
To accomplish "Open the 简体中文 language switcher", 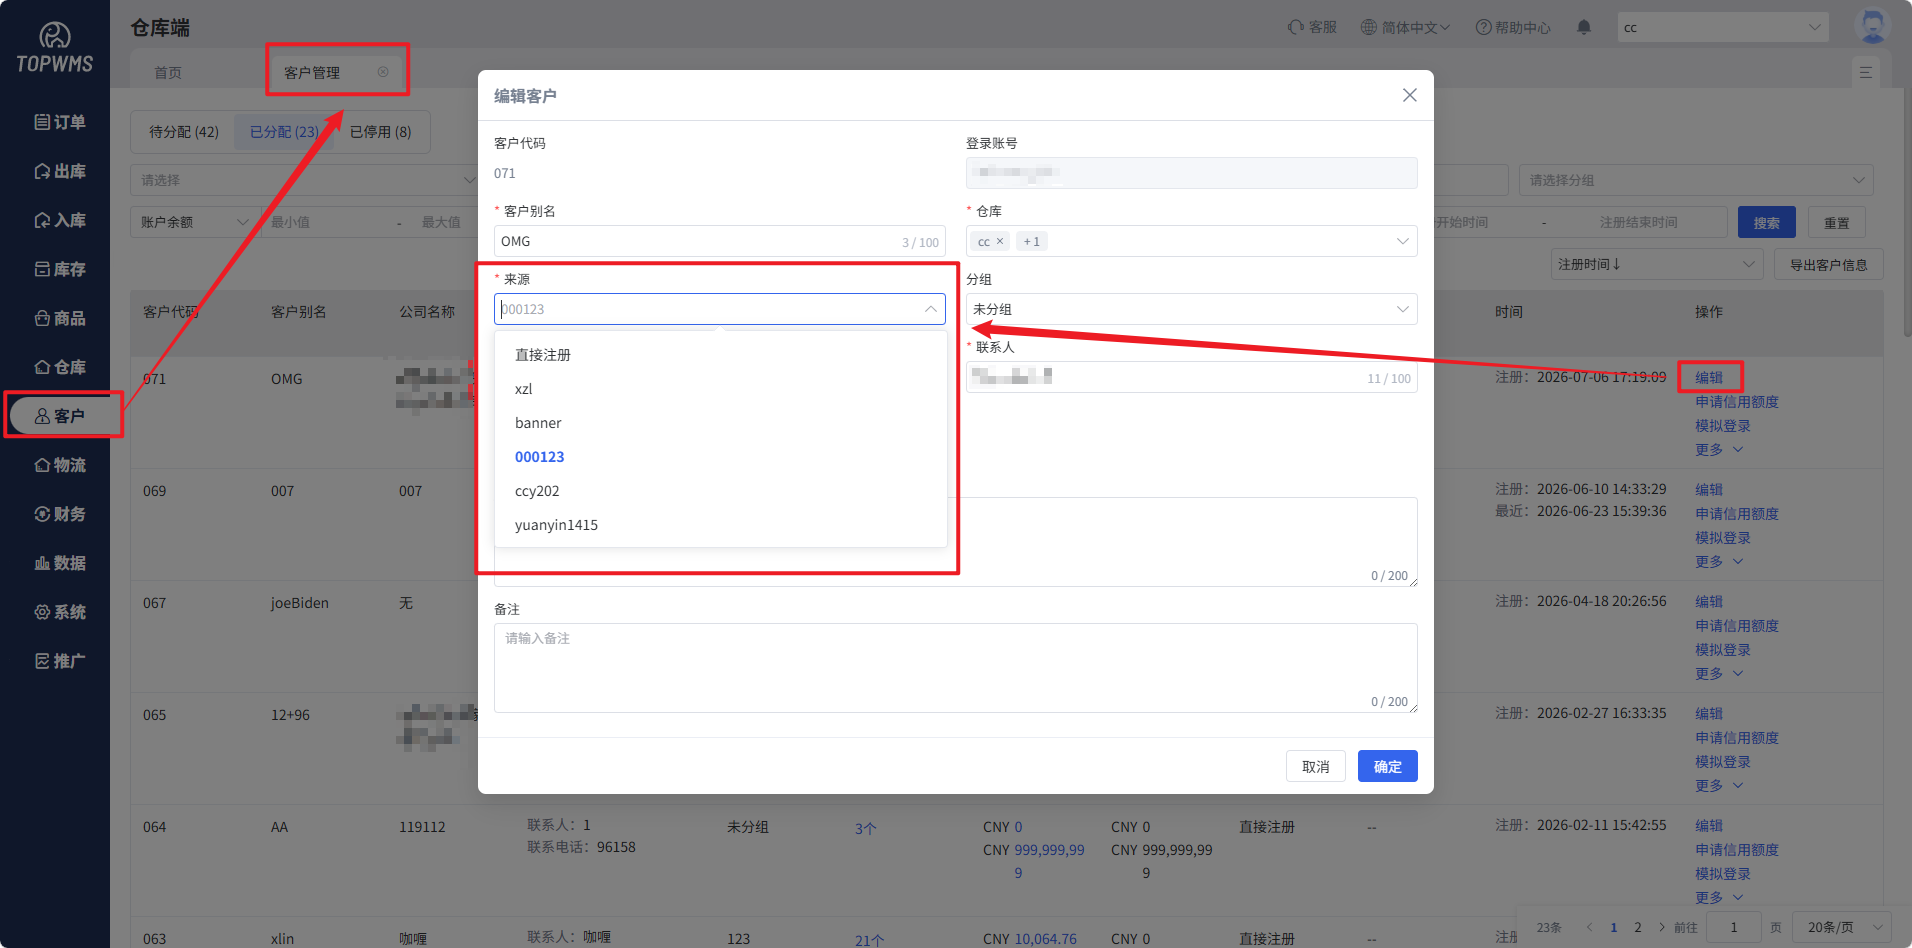I will pyautogui.click(x=1405, y=27).
